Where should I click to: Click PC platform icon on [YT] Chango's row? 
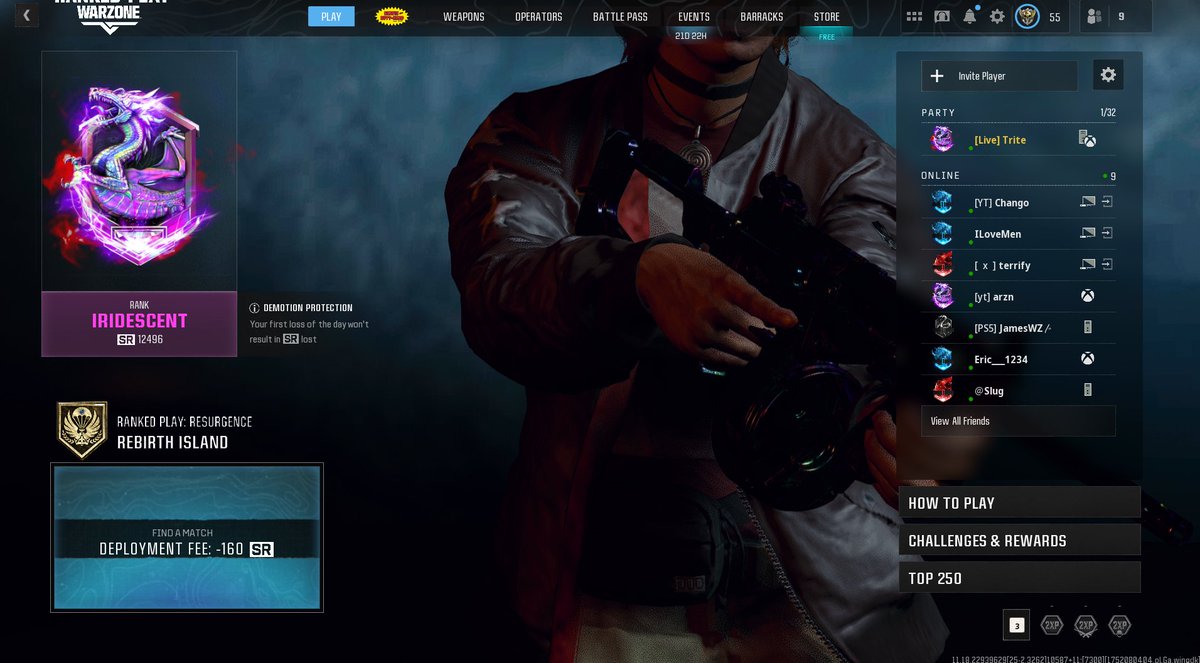tap(1088, 202)
